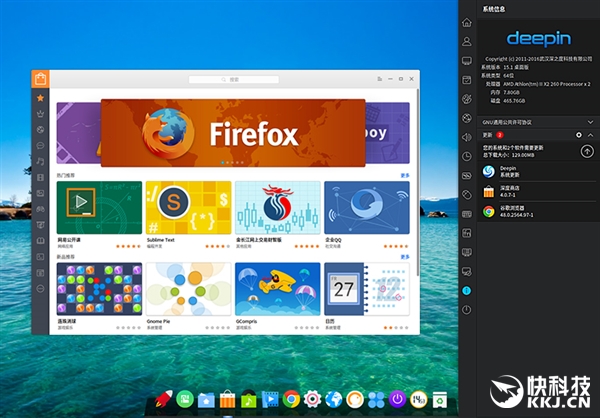
Task: Open the bubble match game tile
Action: pos(99,289)
